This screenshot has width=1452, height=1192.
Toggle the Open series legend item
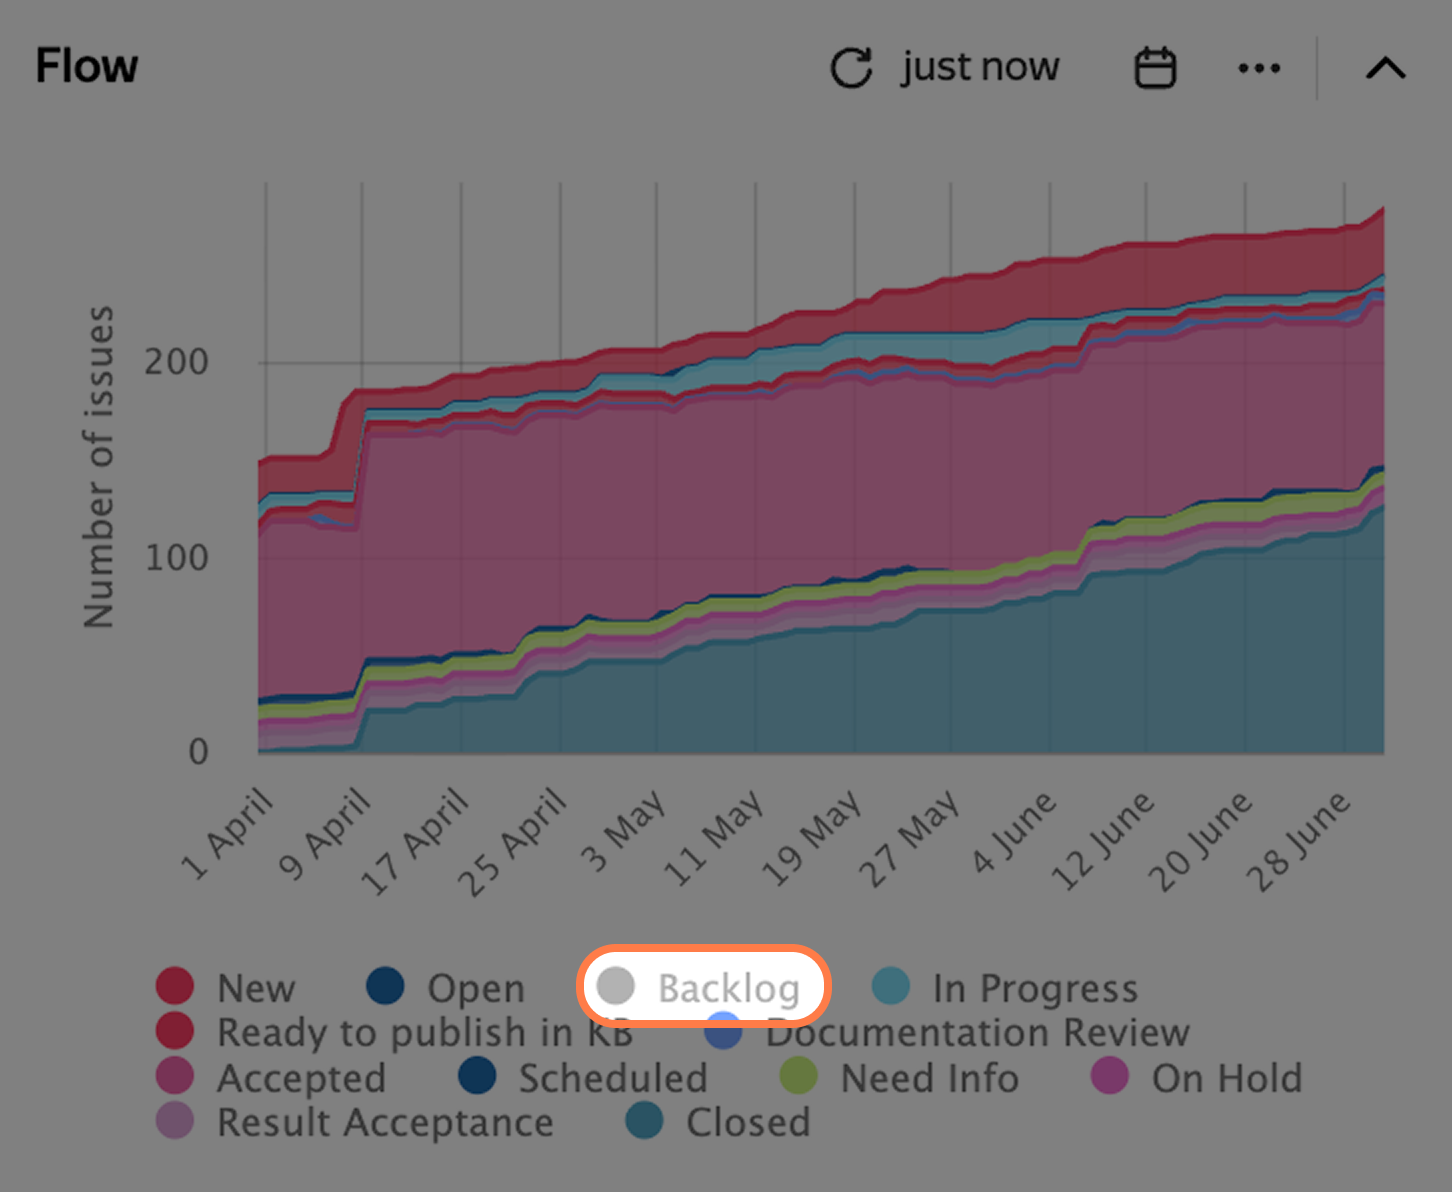click(x=446, y=987)
